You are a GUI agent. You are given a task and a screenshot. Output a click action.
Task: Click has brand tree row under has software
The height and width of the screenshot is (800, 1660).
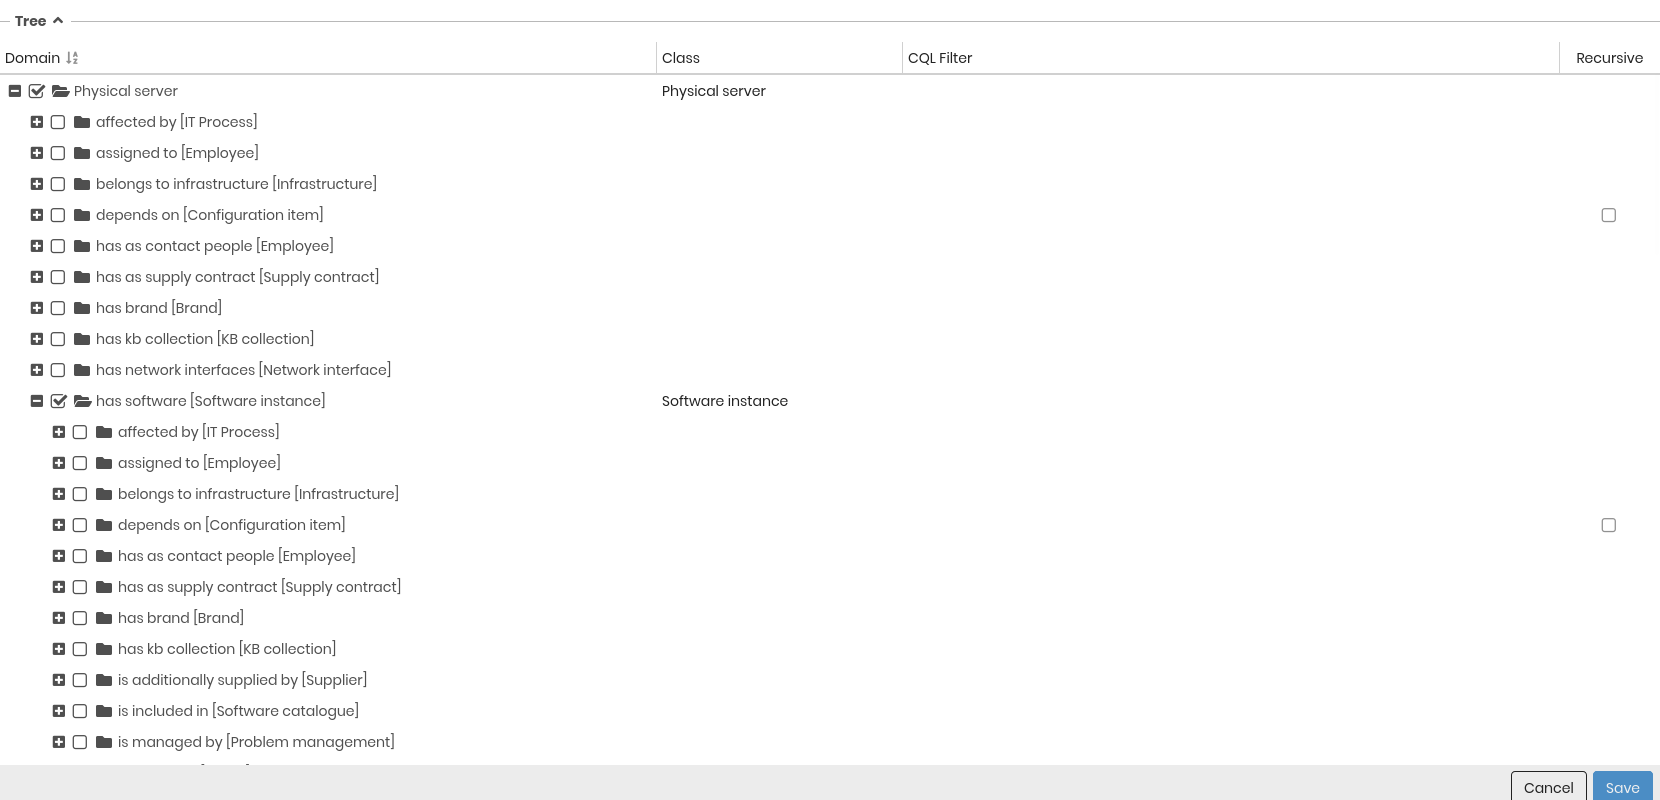click(181, 618)
